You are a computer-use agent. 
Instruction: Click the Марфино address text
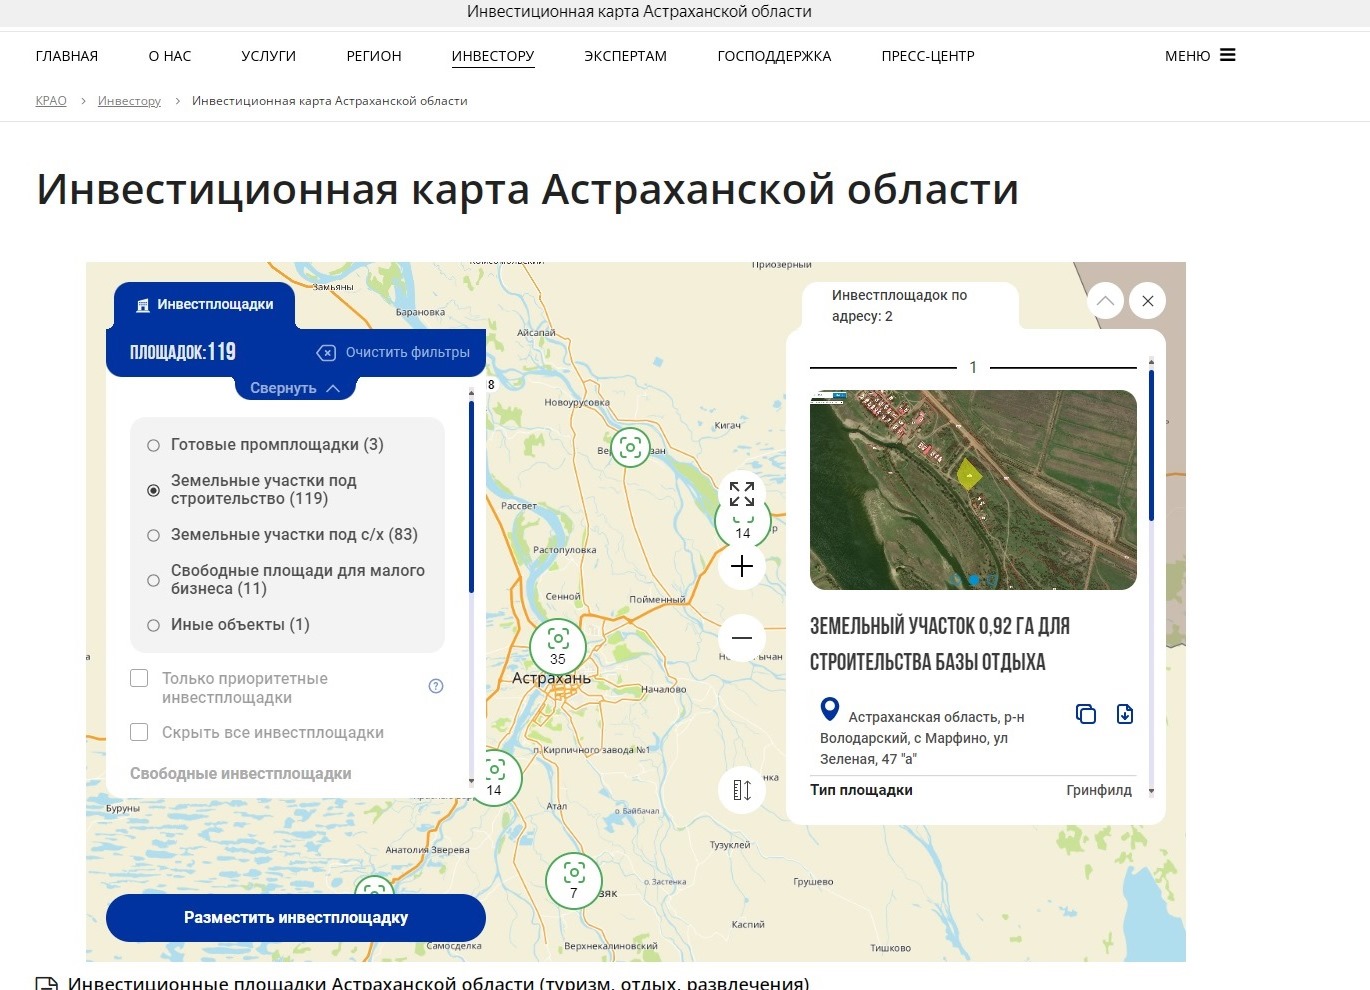(x=922, y=738)
